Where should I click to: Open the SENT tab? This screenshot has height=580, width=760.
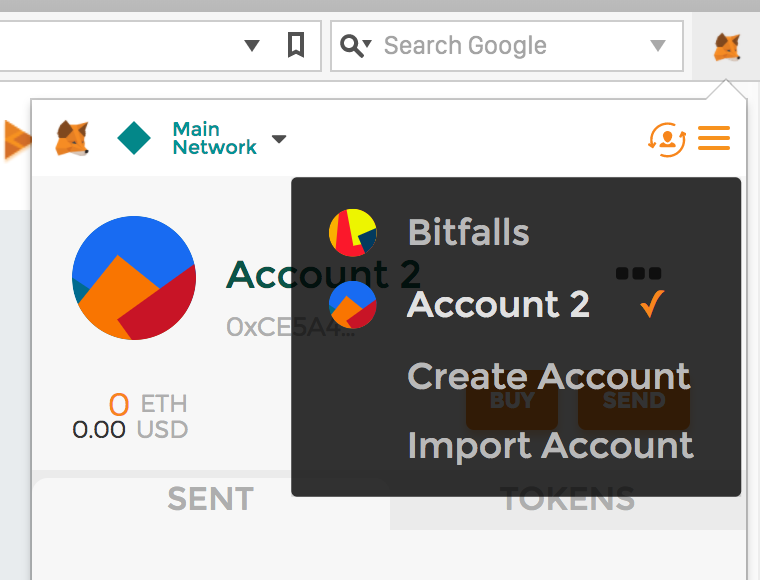pyautogui.click(x=210, y=499)
